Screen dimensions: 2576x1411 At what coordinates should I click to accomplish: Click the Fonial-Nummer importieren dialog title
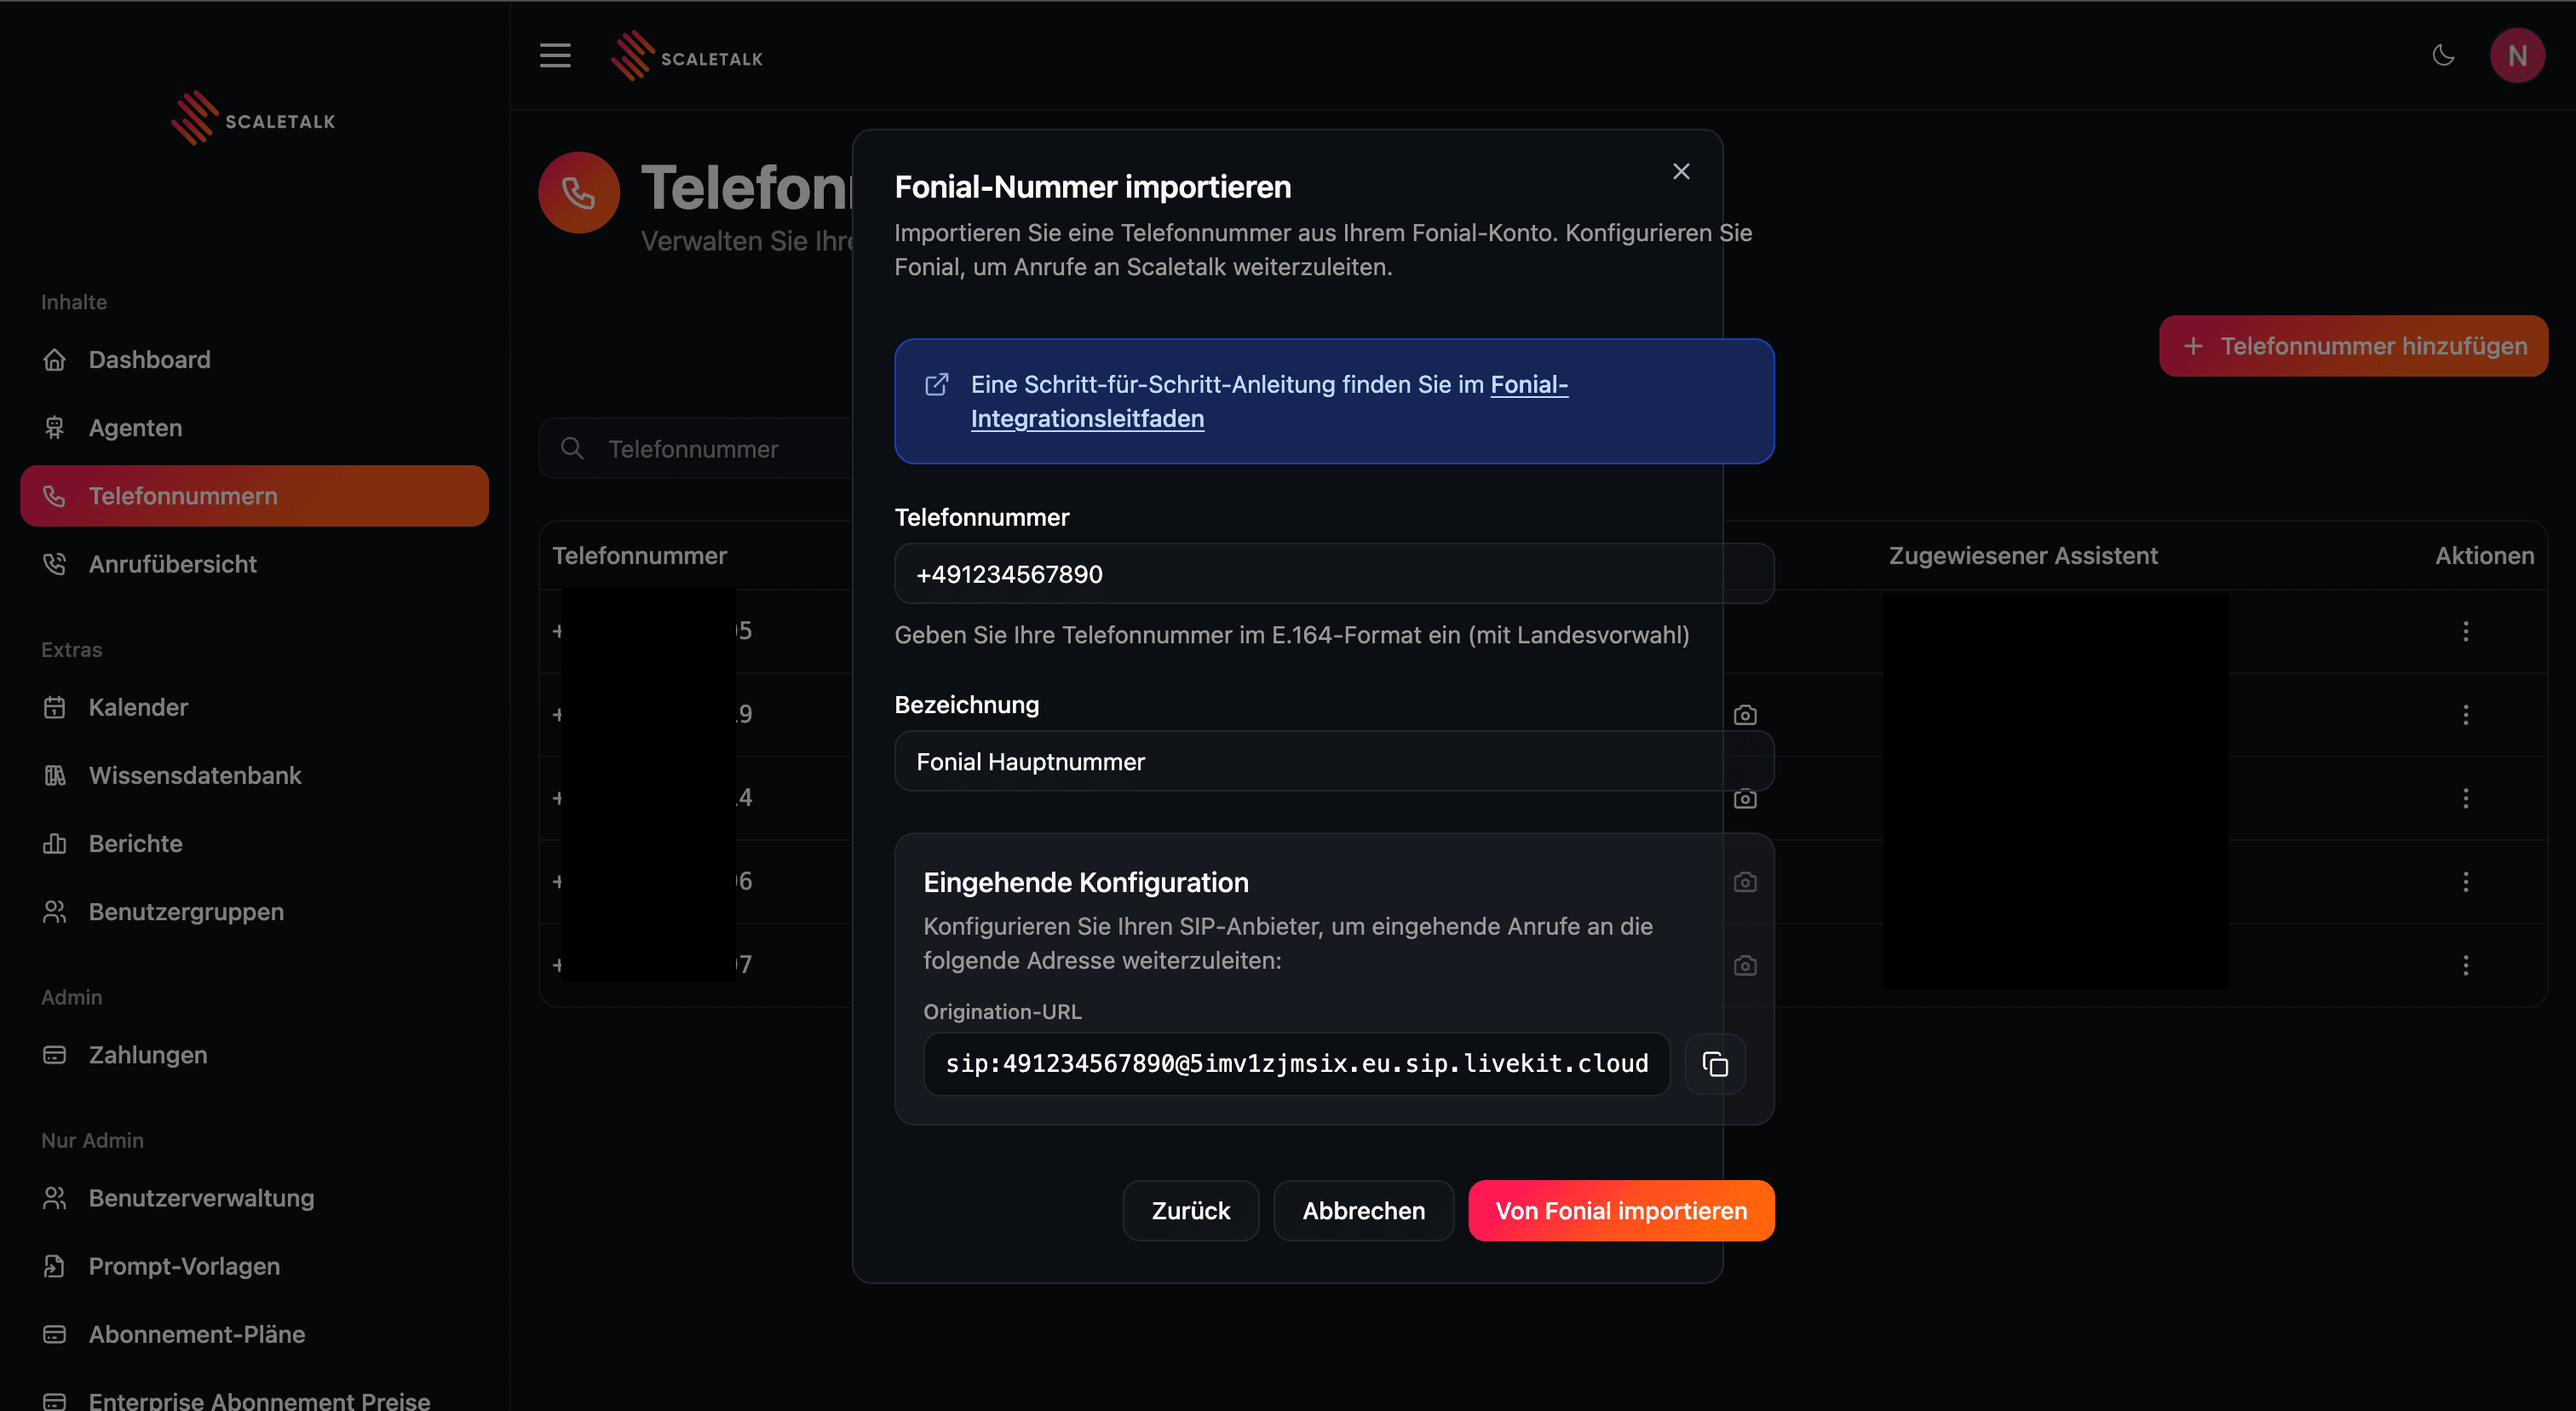pyautogui.click(x=1093, y=187)
